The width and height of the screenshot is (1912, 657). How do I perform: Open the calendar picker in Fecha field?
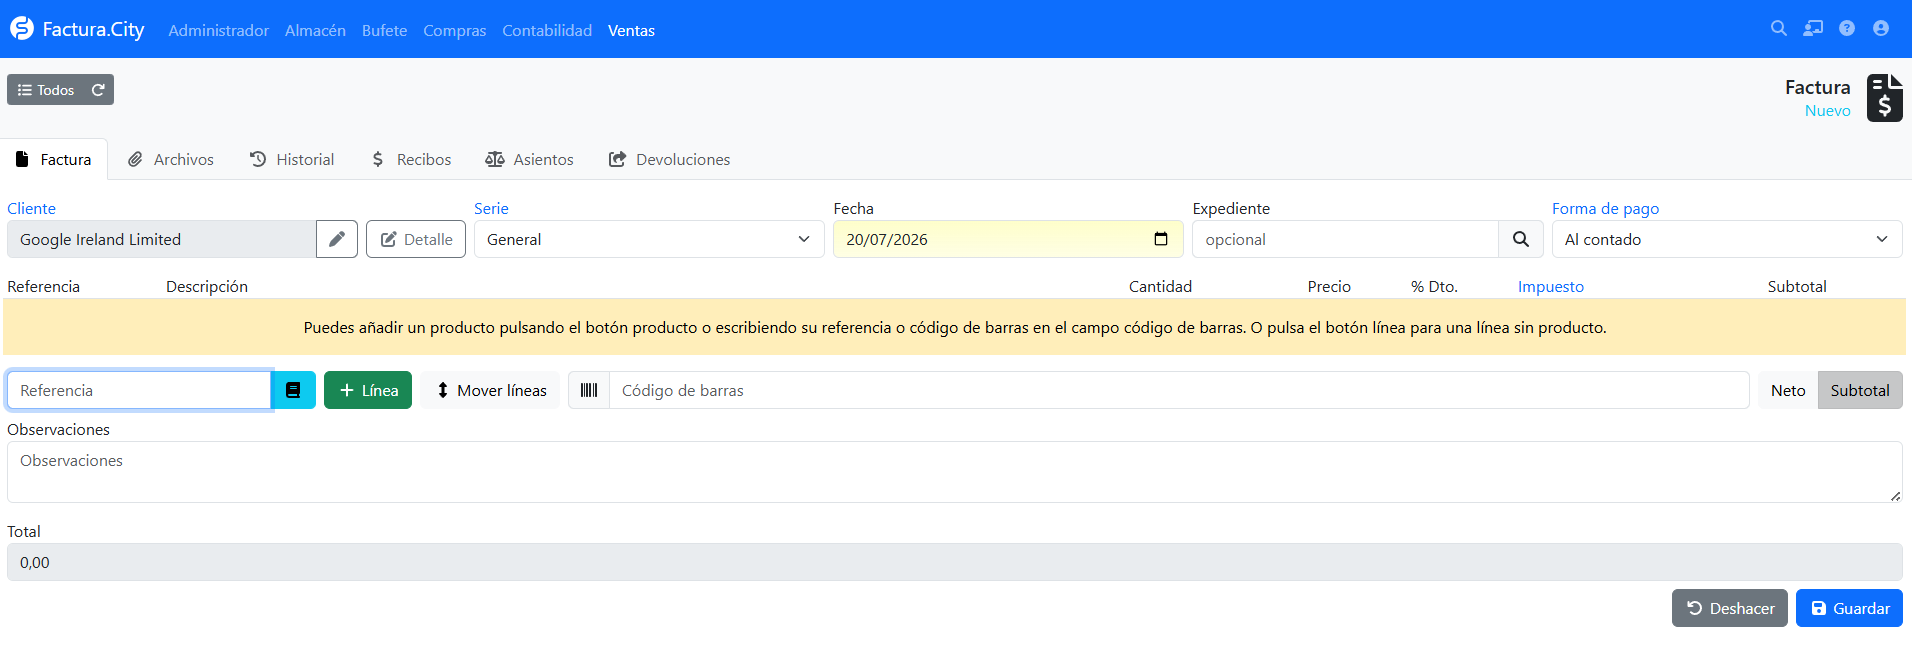pyautogui.click(x=1161, y=239)
